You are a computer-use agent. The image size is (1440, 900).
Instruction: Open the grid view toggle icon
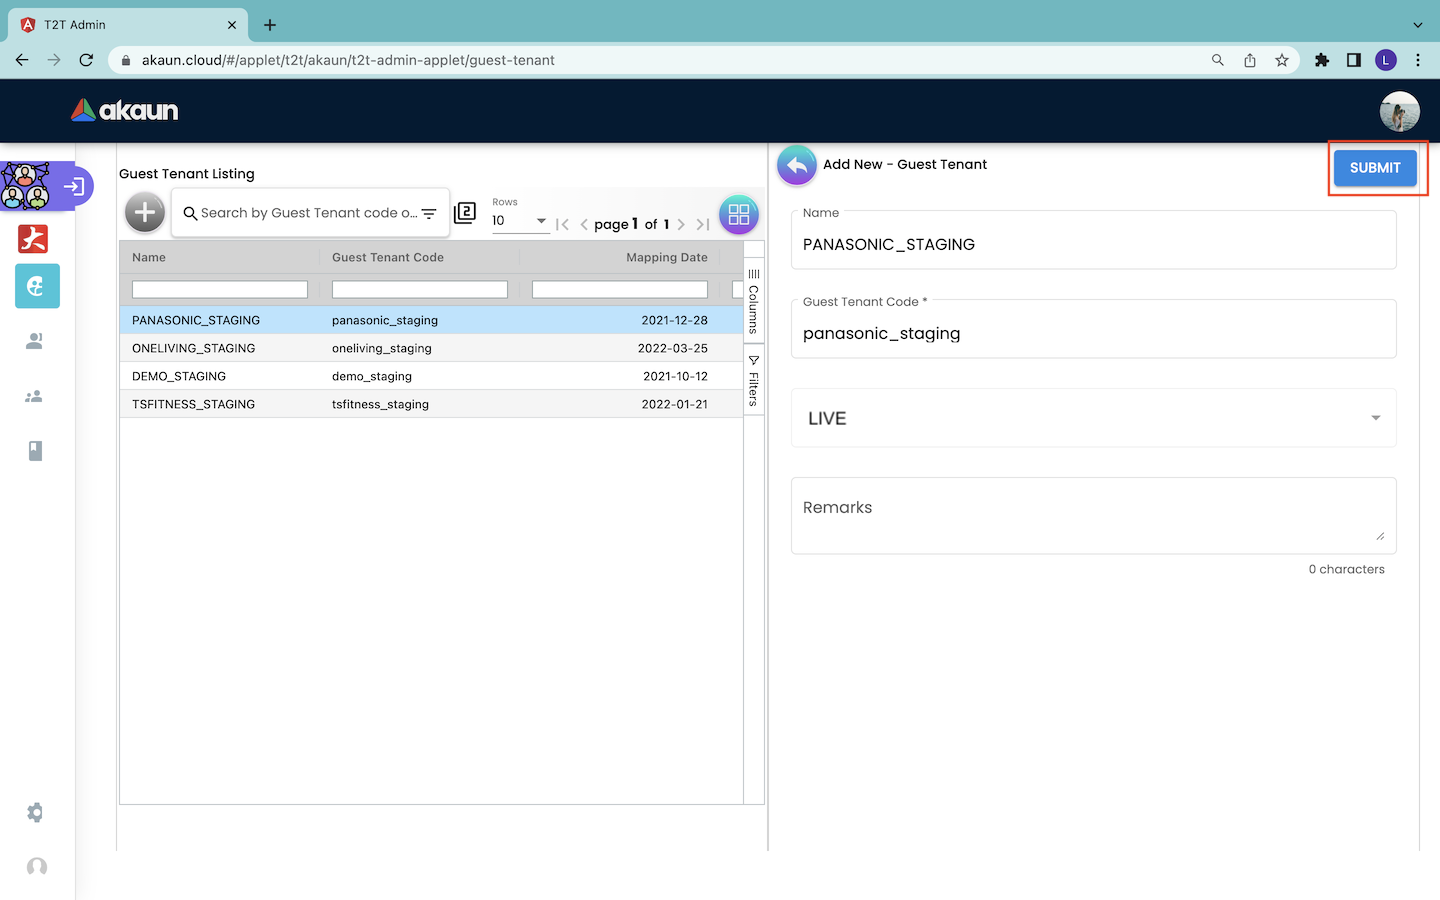point(739,214)
